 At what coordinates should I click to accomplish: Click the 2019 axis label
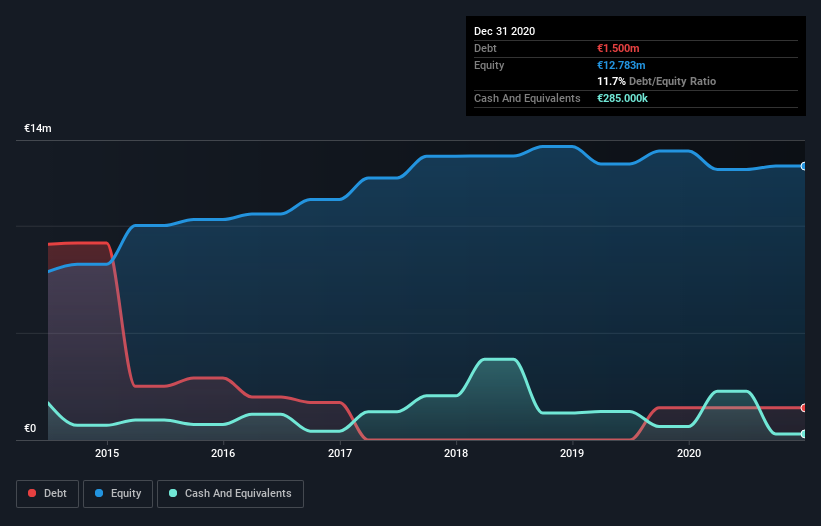tap(572, 453)
